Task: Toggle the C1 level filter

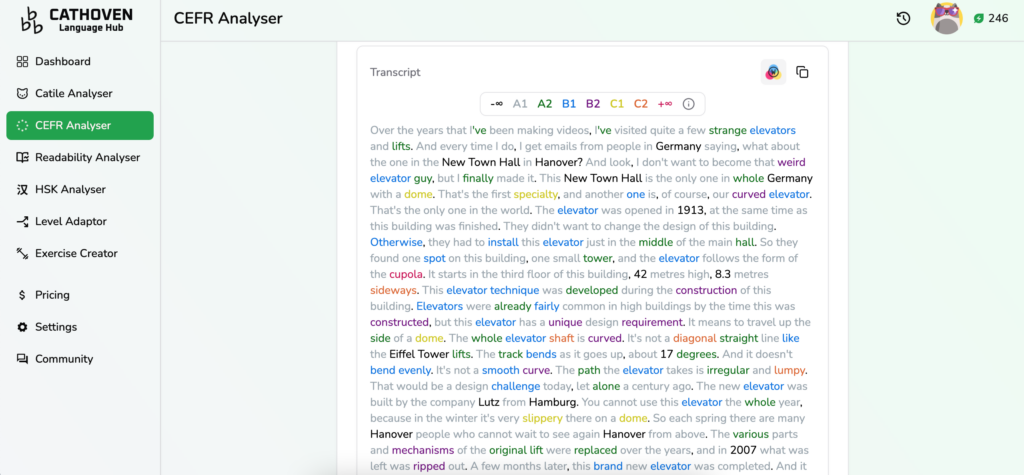Action: 617,104
